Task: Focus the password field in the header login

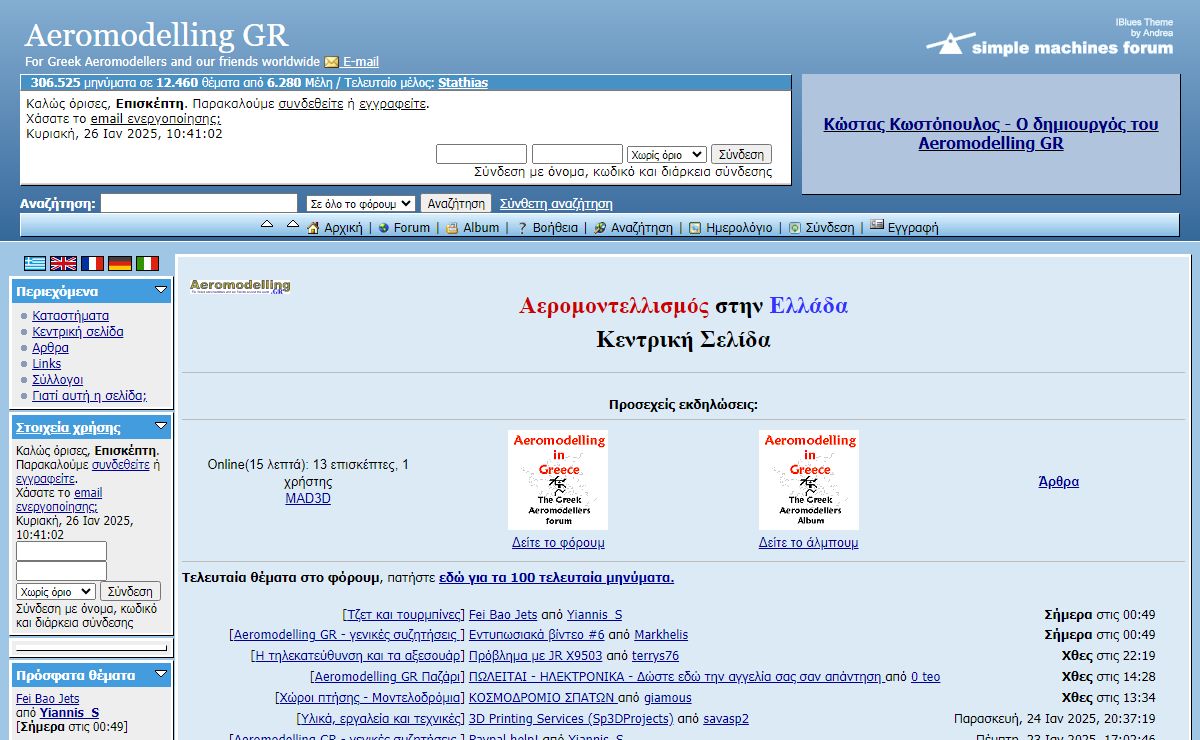Action: [577, 155]
